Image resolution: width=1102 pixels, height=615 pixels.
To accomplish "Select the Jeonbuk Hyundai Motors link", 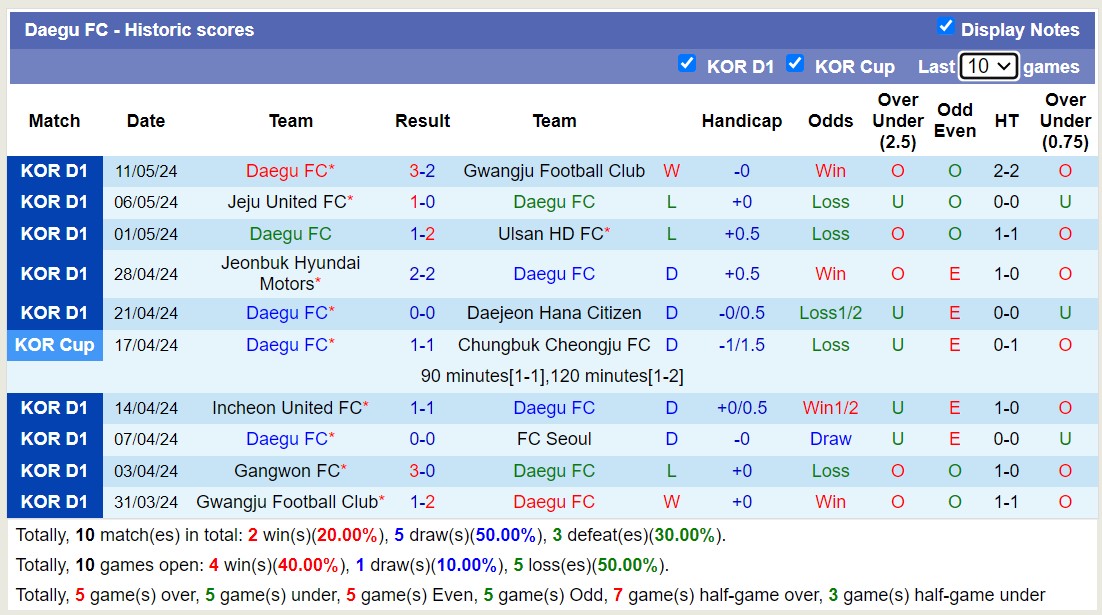I will click(x=290, y=273).
